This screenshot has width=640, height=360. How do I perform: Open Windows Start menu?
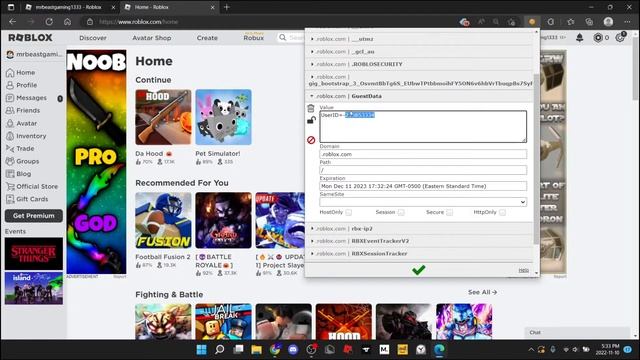(201, 349)
